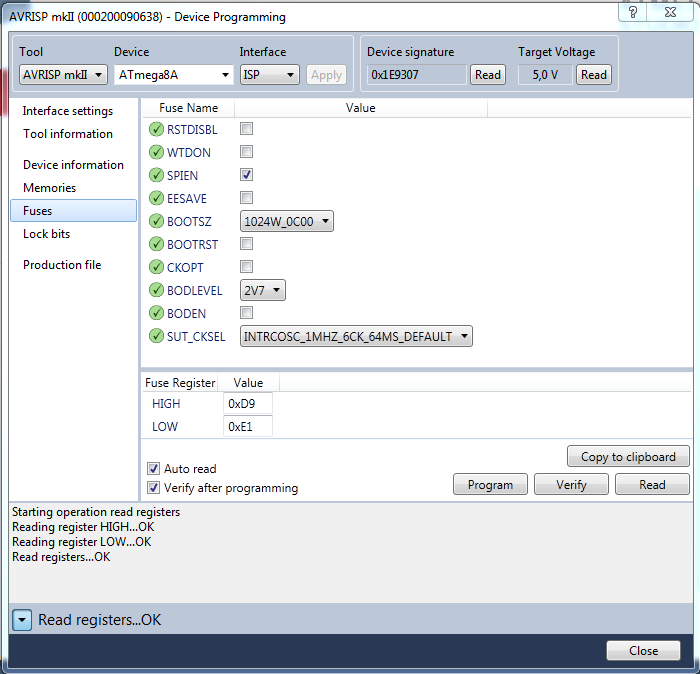Open the BODLEVEL dropdown showing 2V7

coord(262,291)
